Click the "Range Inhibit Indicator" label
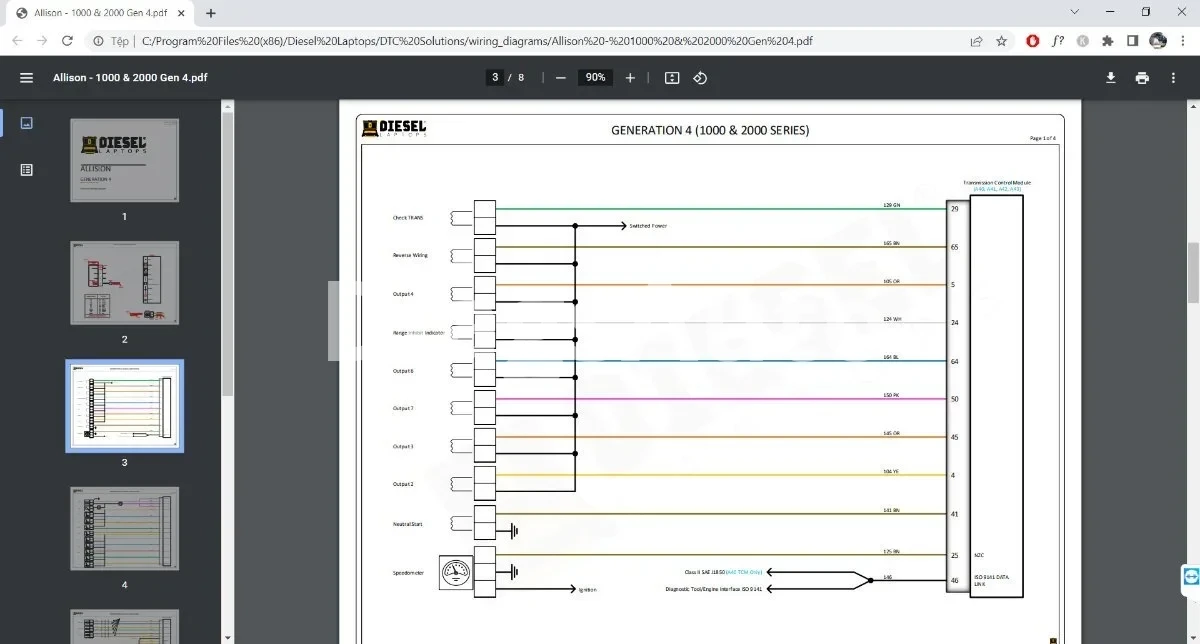 click(419, 332)
